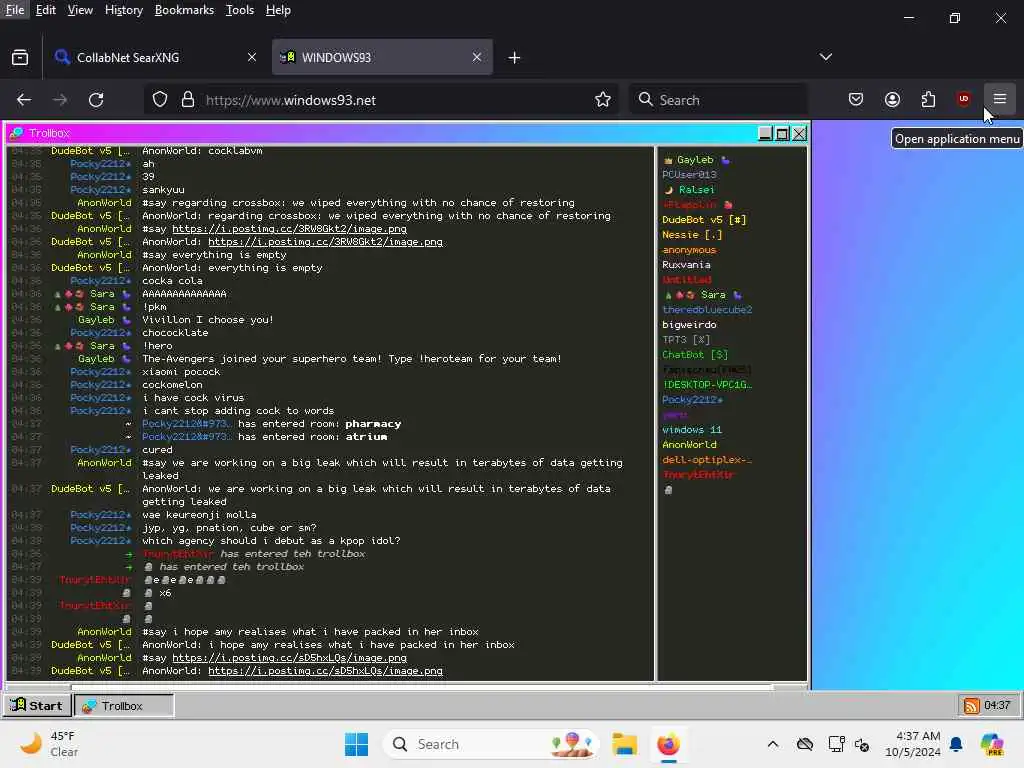
Task: Click the Save to Pocket icon
Action: coord(856,99)
